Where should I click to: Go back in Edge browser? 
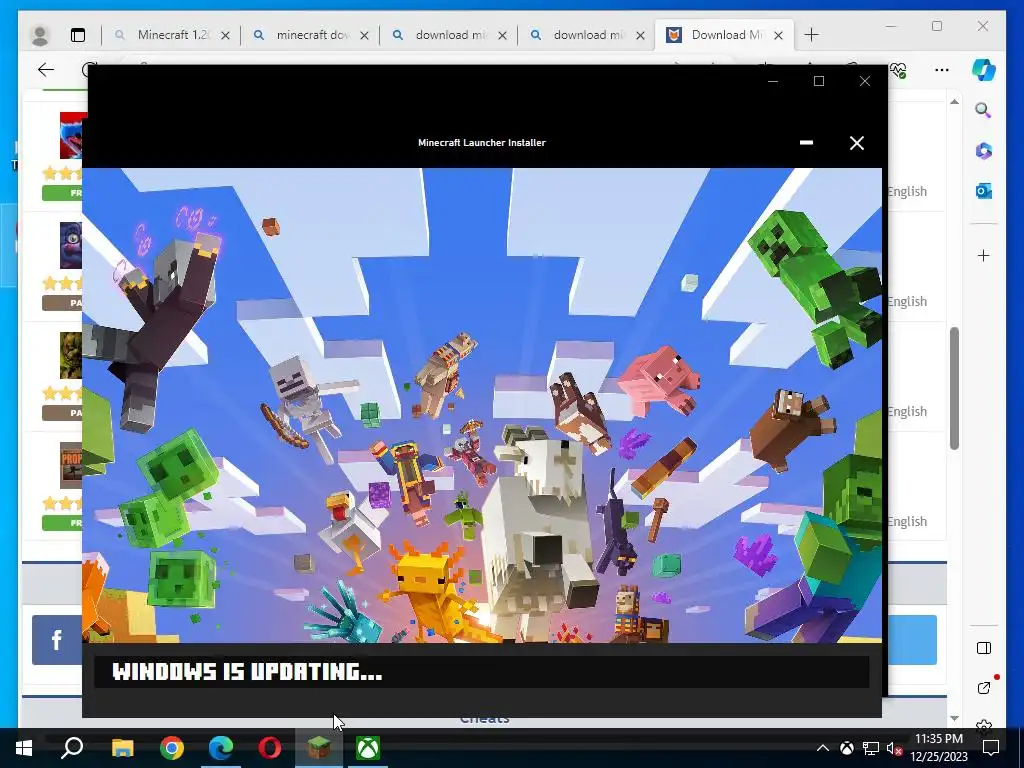46,70
